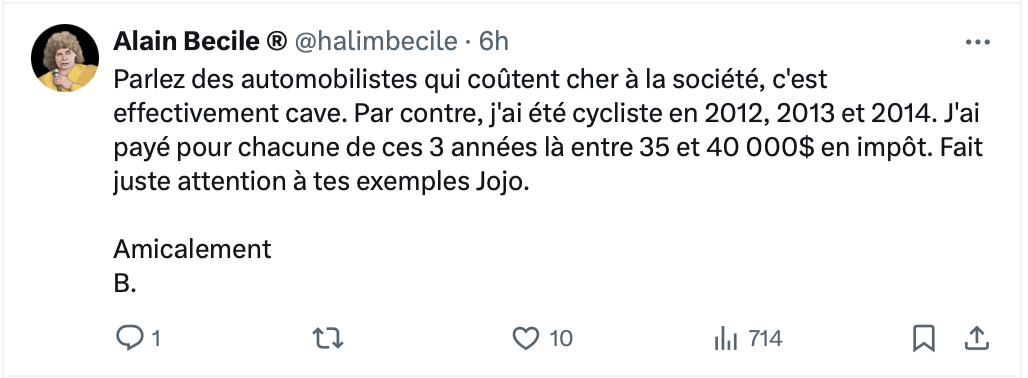Click the reply count of 1
This screenshot has width=1028, height=378.
click(155, 339)
